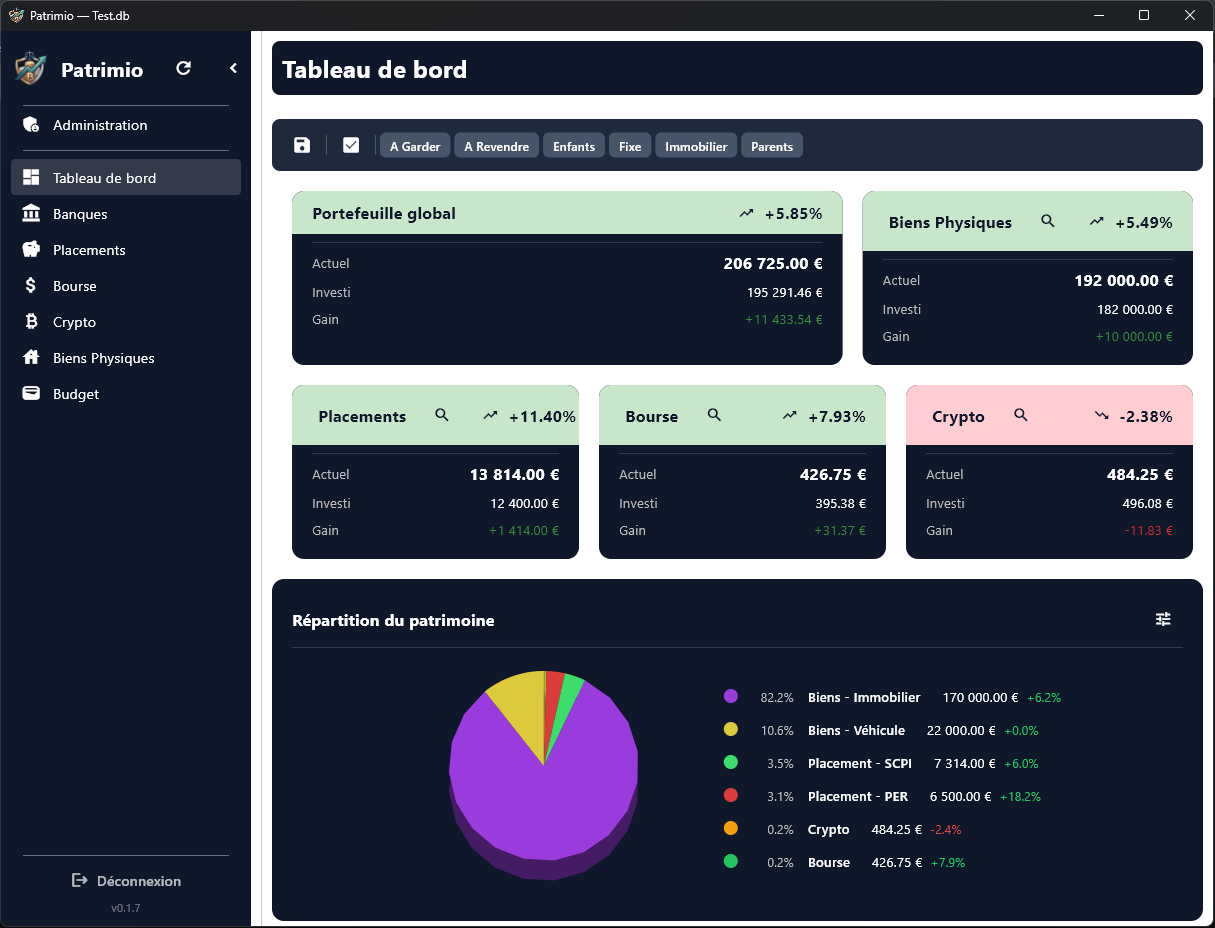This screenshot has height=928, width=1215.
Task: Collapse the sidebar with the chevron arrow
Action: [233, 68]
